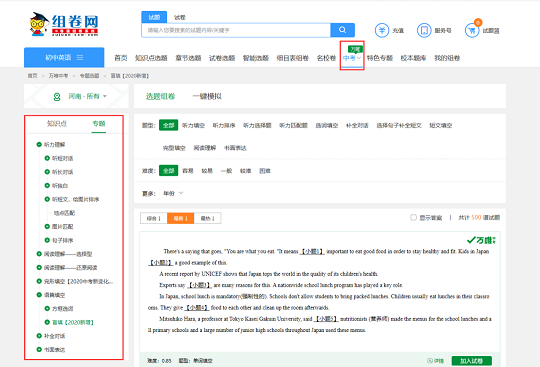Expand the 句子排序 tree node
The image size is (540, 367).
[x=47, y=240]
